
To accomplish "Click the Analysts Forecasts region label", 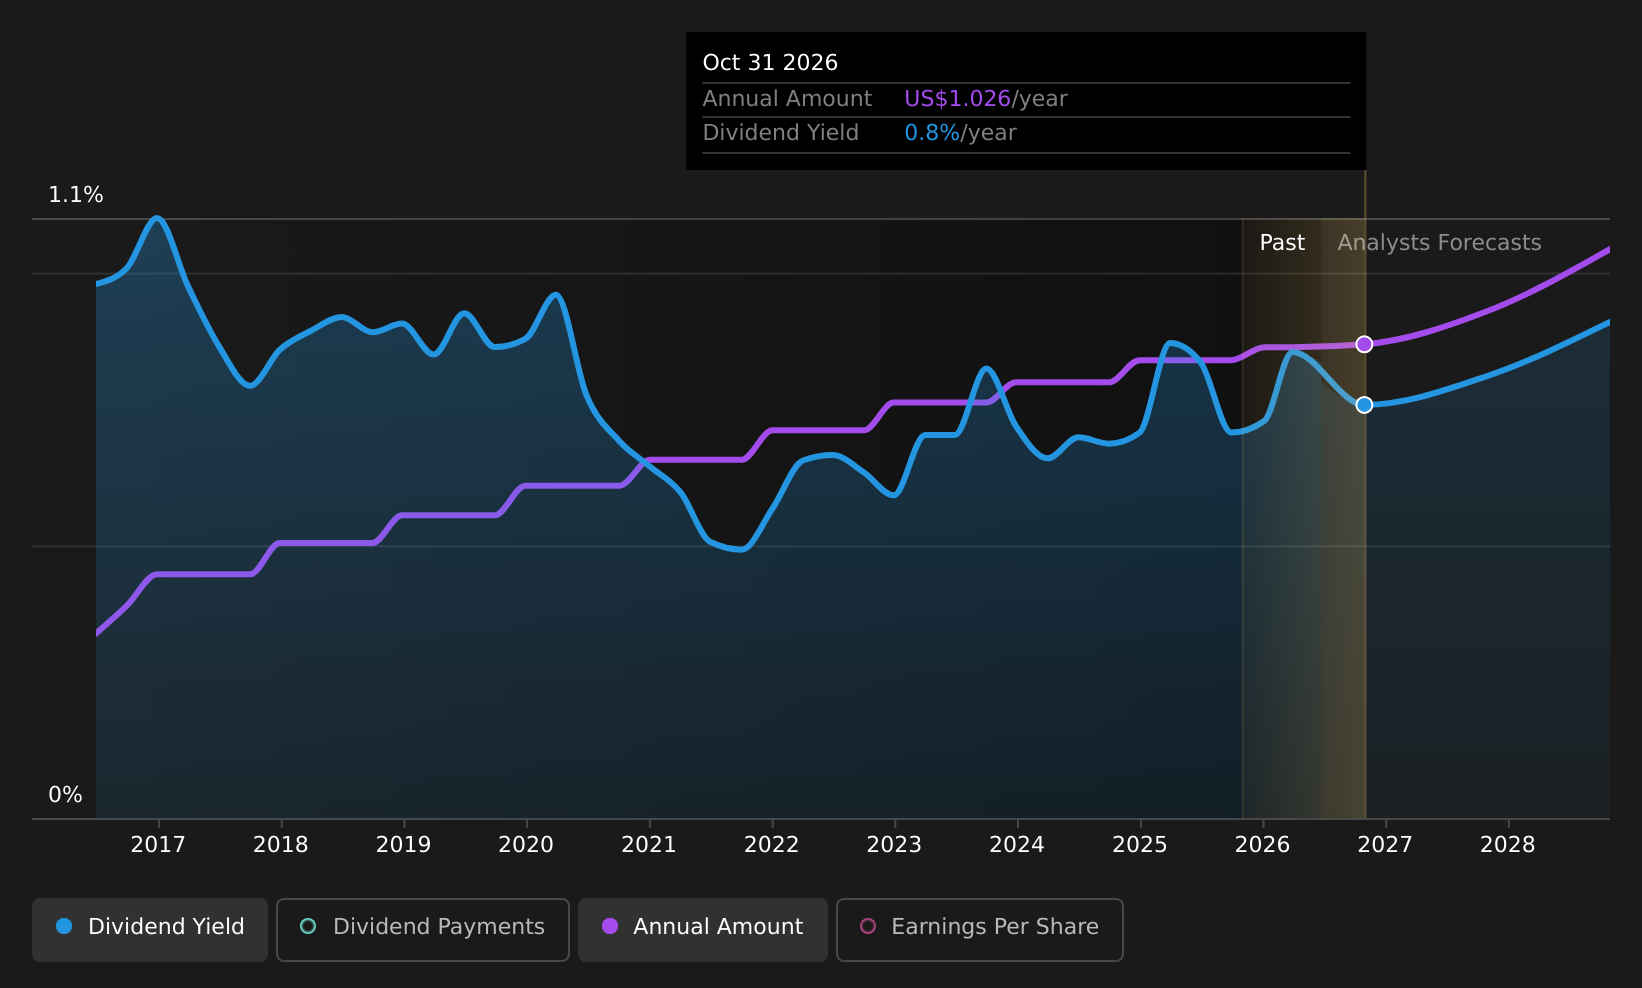I will 1439,243.
